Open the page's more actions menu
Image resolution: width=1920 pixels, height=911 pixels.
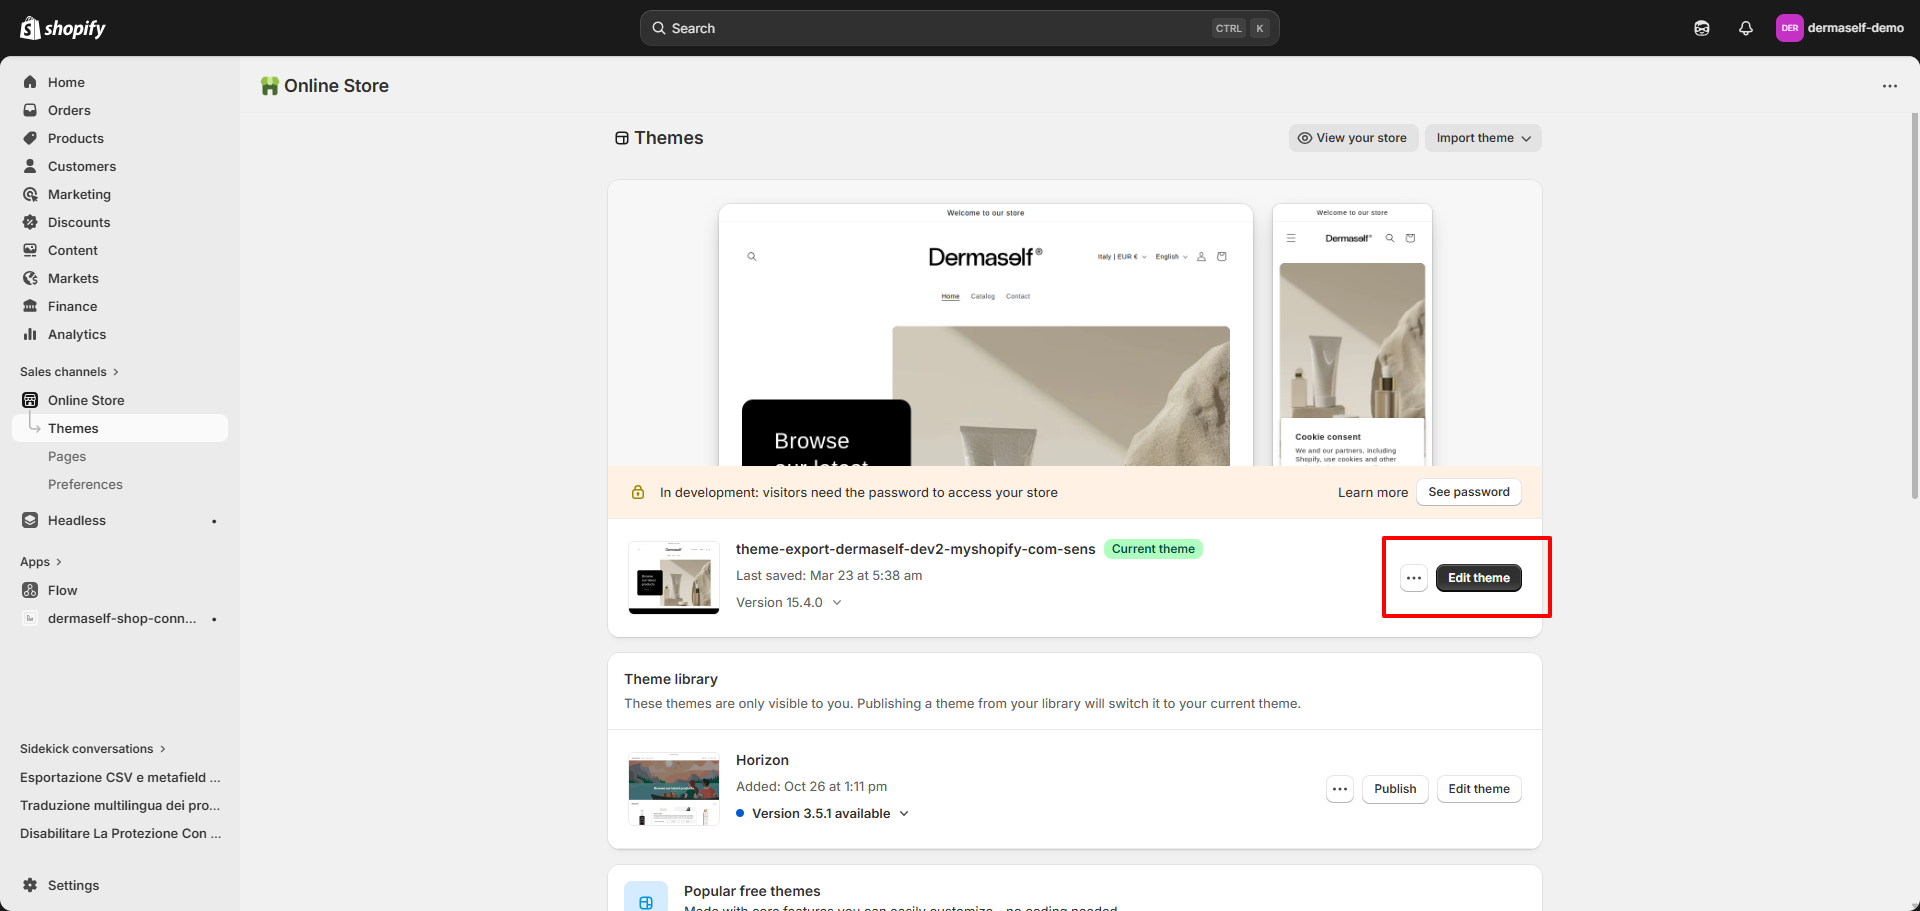click(x=1890, y=86)
